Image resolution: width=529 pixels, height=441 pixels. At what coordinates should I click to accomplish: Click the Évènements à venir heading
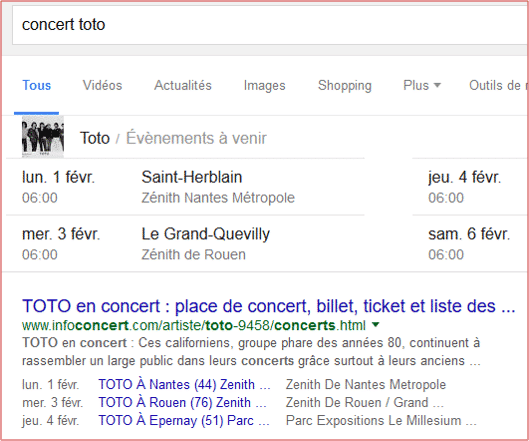196,138
